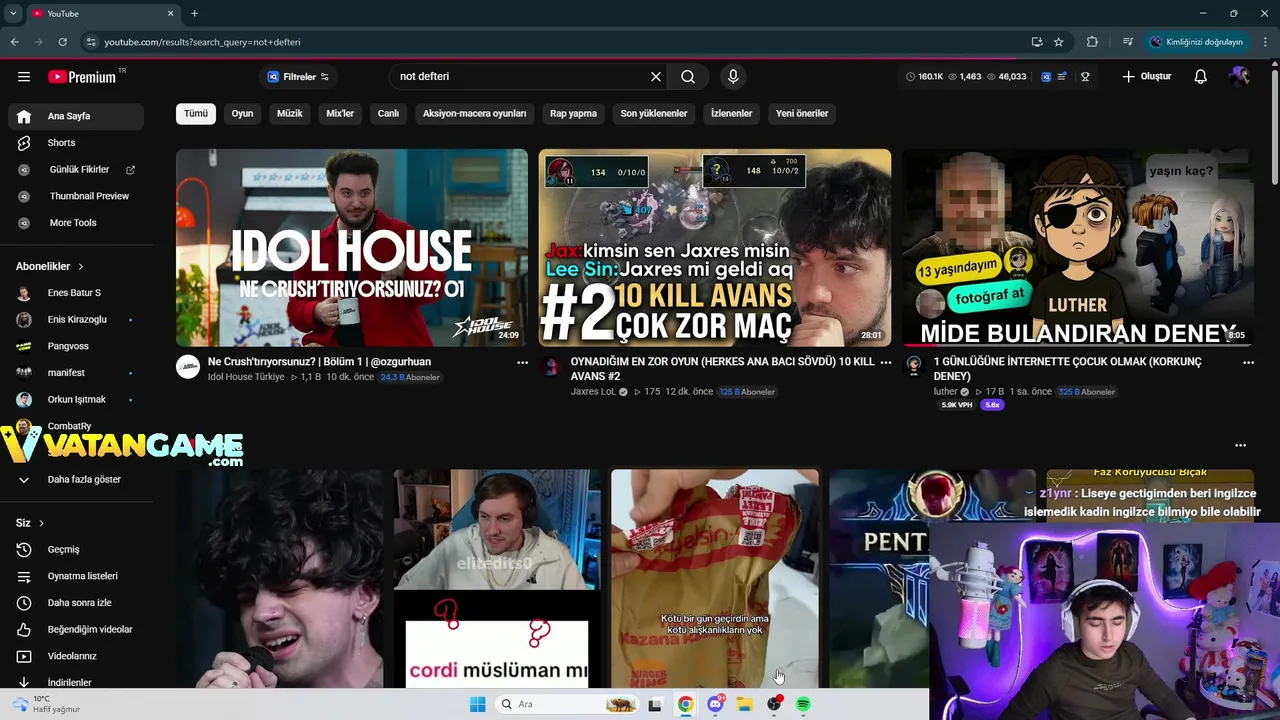Select the İzlenenler filter chip
The height and width of the screenshot is (720, 1280).
(731, 113)
